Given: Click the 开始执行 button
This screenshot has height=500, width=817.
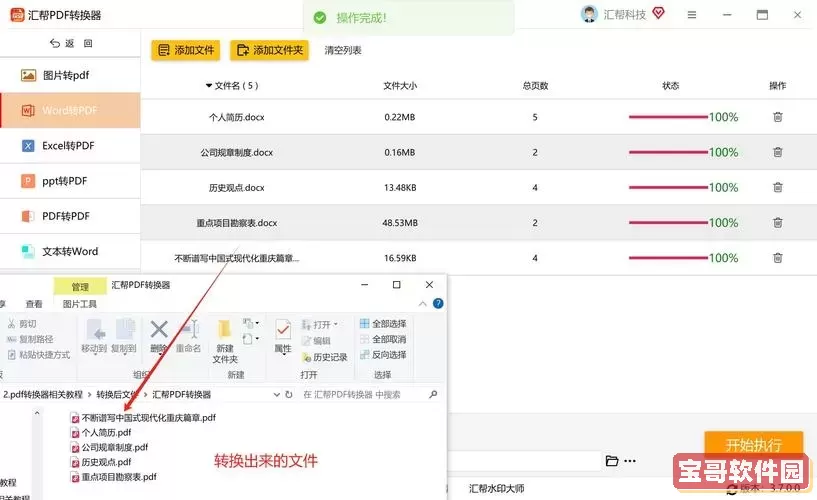Looking at the screenshot, I should (753, 444).
